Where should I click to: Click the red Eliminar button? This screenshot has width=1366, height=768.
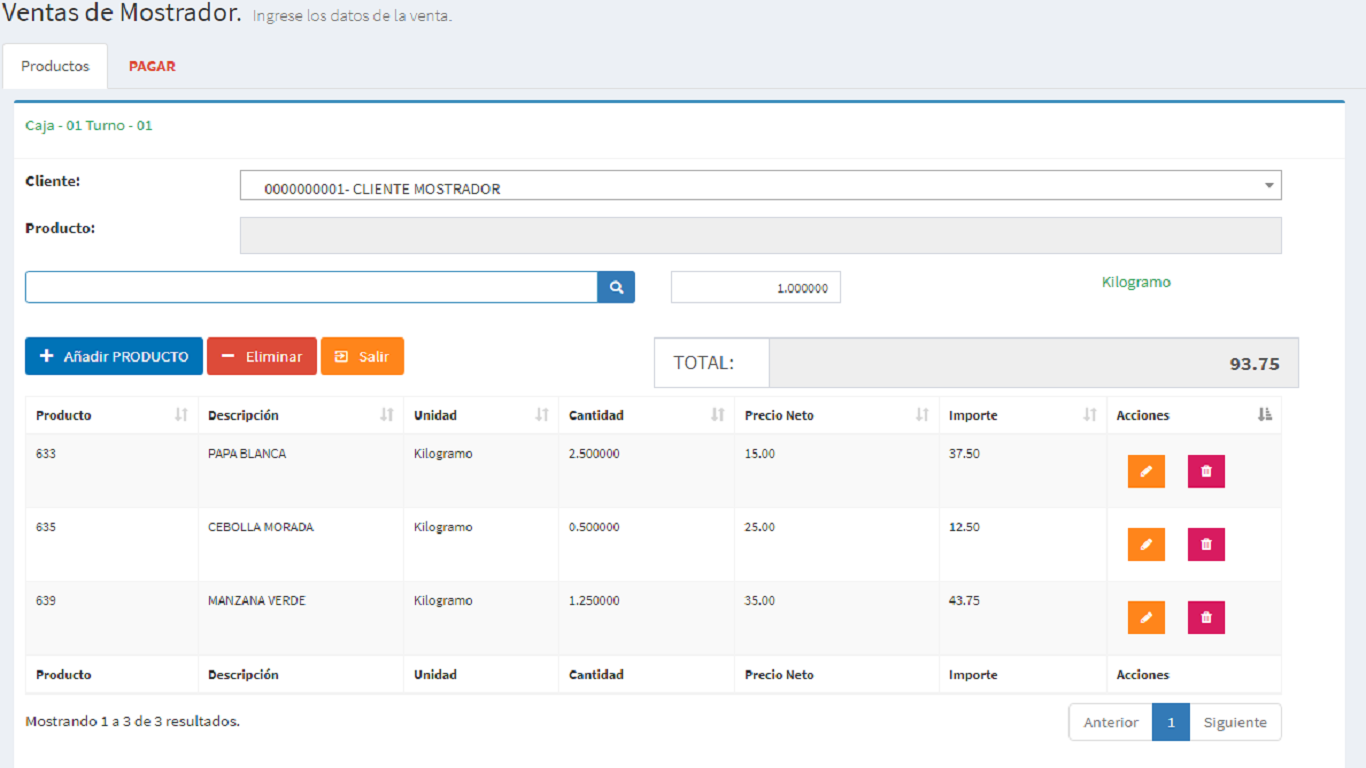262,356
